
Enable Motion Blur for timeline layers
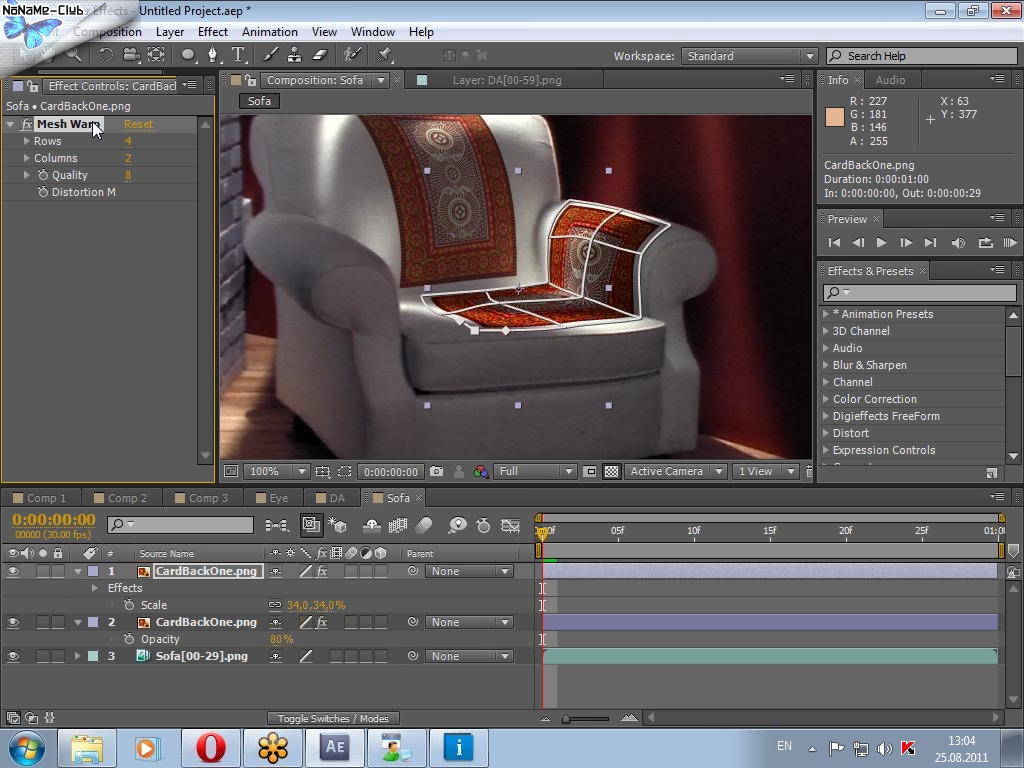coord(424,525)
